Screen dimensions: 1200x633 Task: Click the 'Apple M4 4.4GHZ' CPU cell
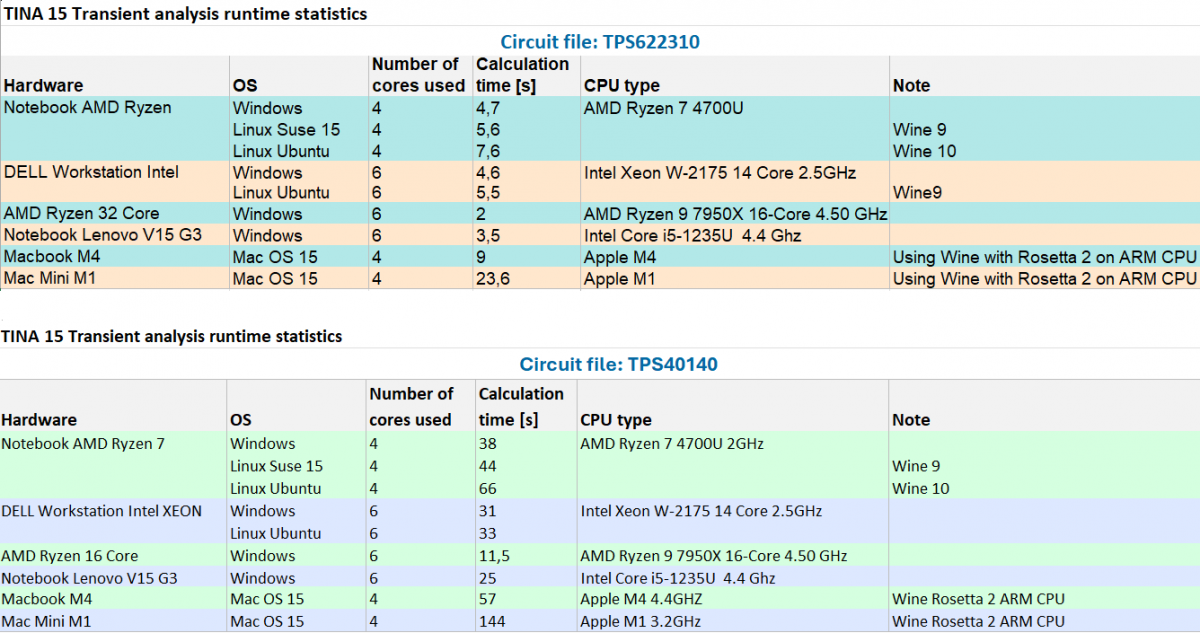coord(641,599)
